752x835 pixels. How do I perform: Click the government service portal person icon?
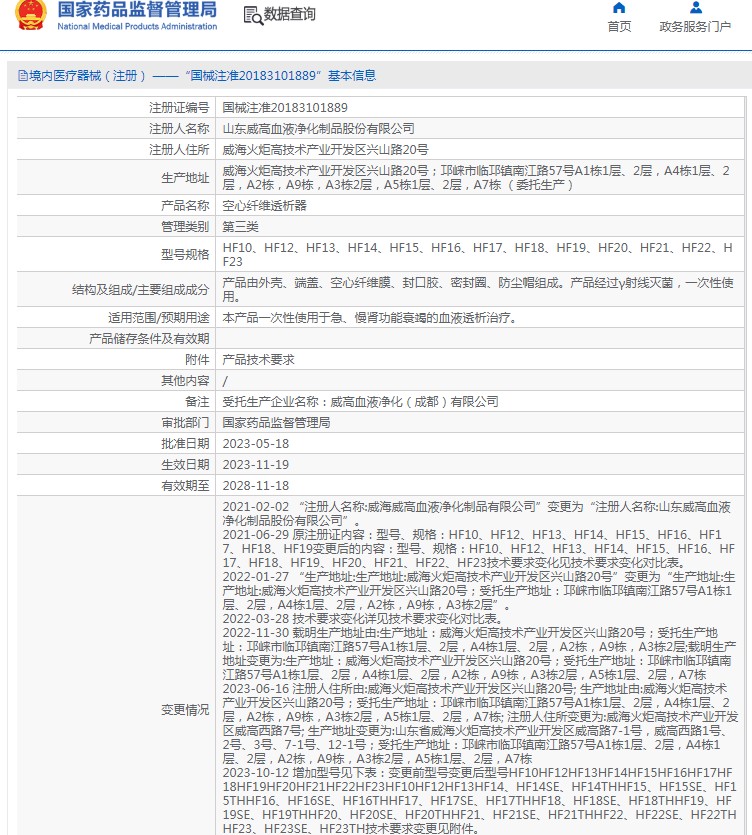click(696, 7)
